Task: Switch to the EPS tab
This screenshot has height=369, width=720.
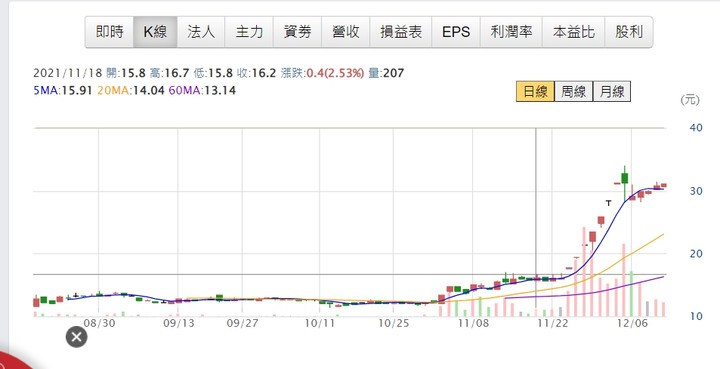Action: (x=456, y=32)
